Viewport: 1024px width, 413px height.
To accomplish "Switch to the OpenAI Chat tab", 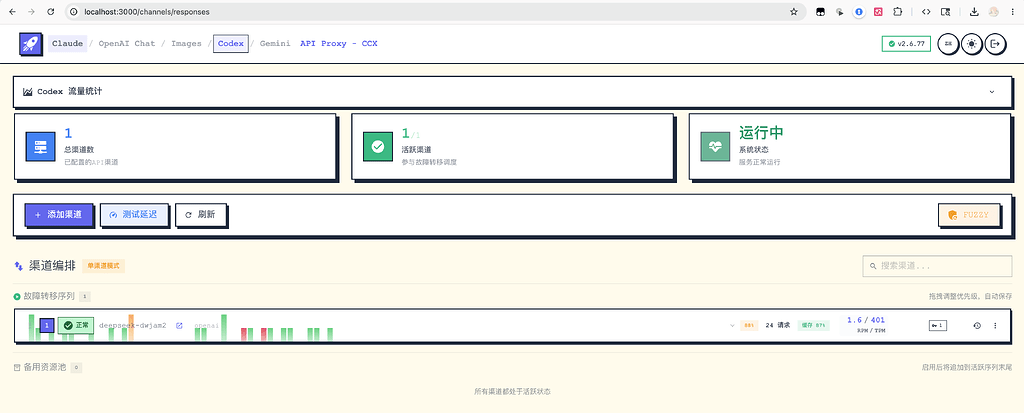I will point(127,44).
